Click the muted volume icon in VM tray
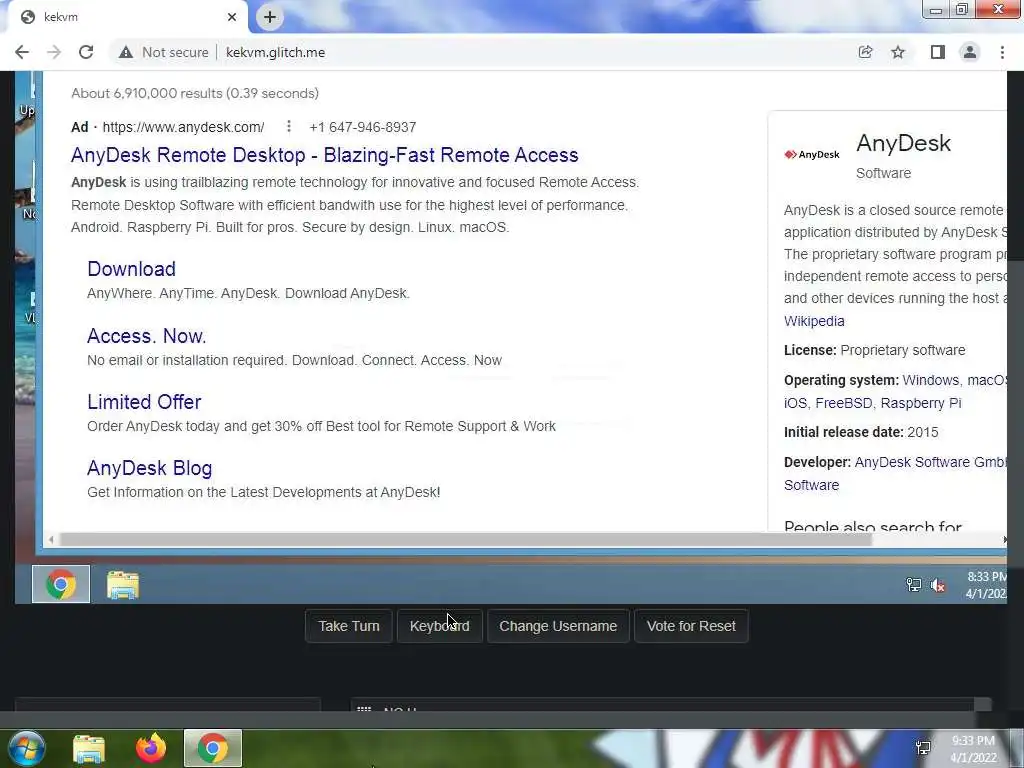1024x768 pixels. (x=938, y=586)
